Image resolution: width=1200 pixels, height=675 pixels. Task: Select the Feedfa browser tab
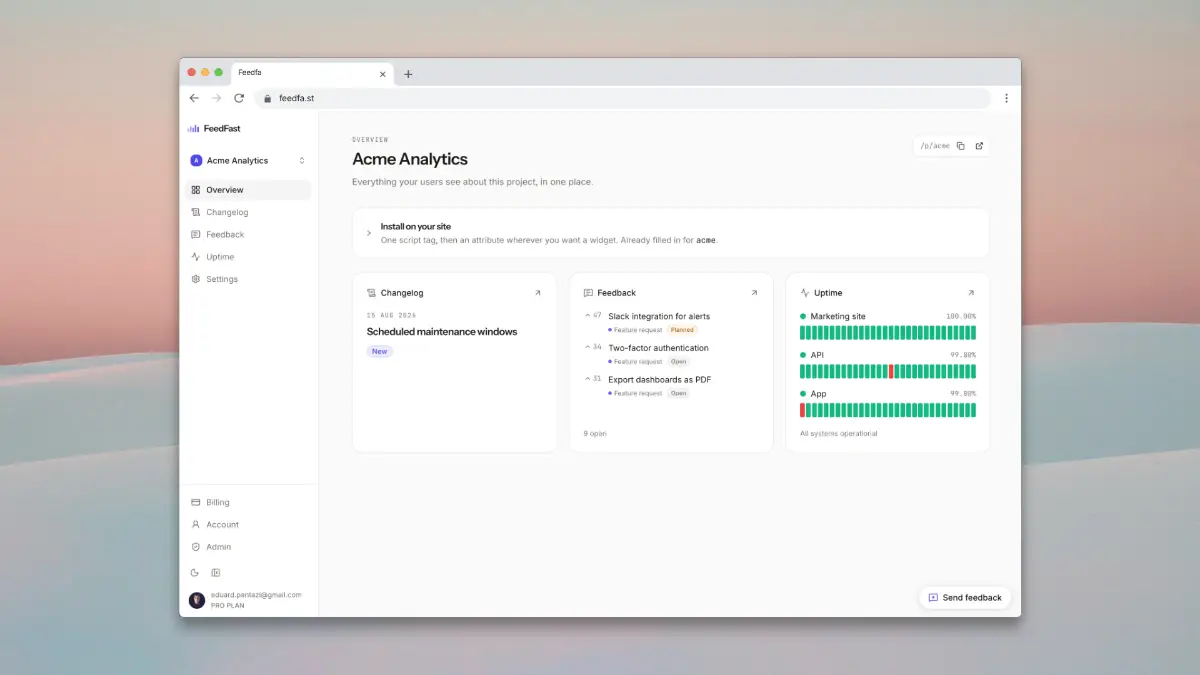click(x=312, y=73)
